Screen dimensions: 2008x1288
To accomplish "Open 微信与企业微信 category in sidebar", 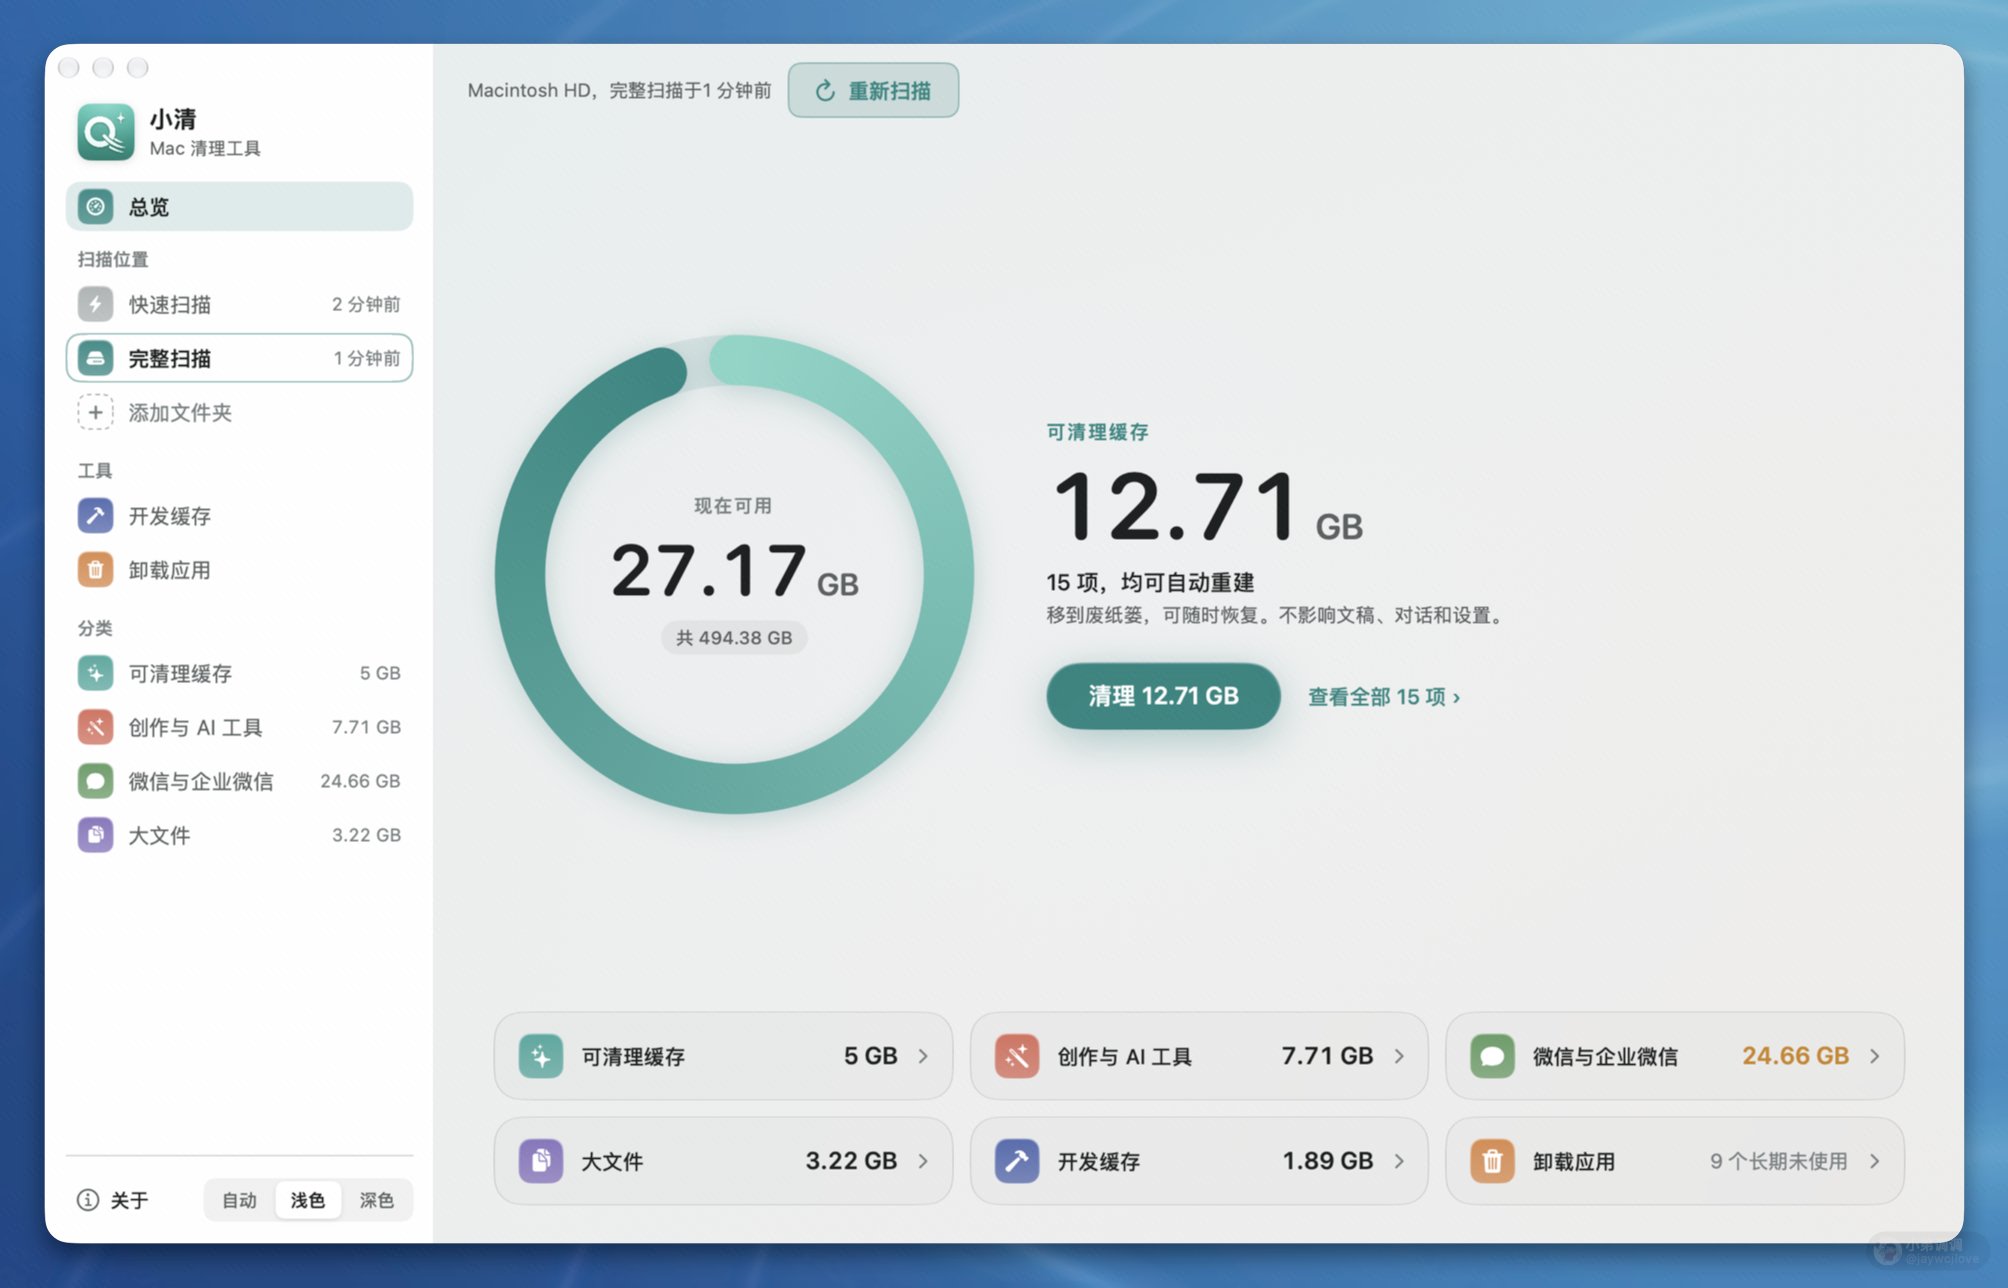I will point(240,781).
